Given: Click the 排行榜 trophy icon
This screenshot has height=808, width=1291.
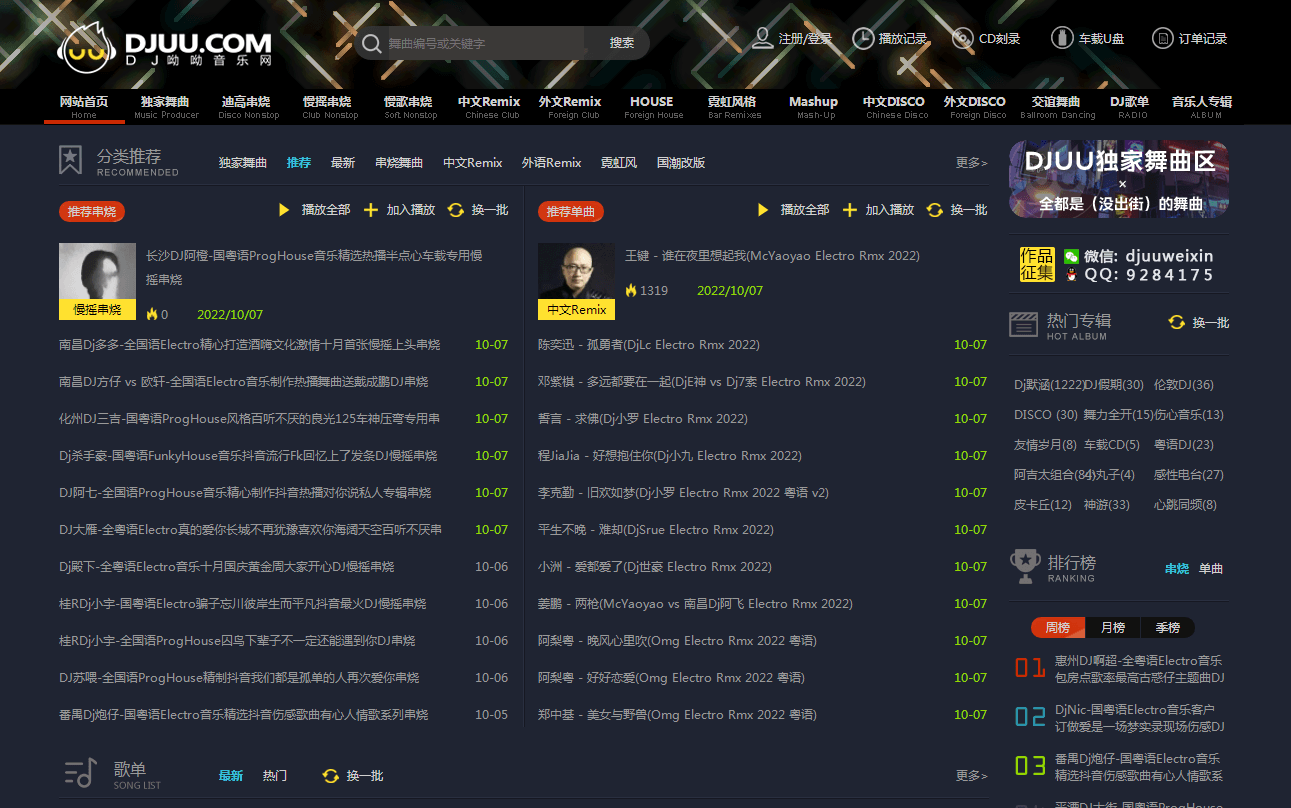Looking at the screenshot, I should (x=1025, y=566).
